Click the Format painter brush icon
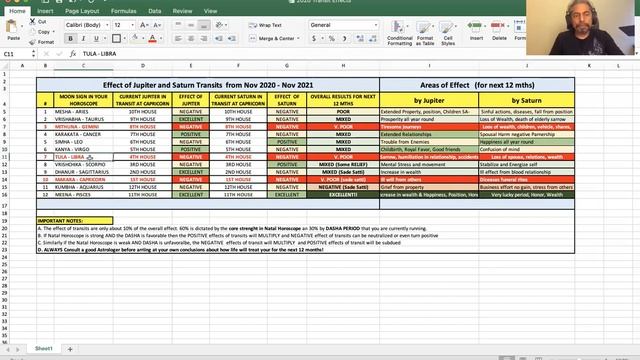Screen dimensions: 640x360 [x=33, y=42]
